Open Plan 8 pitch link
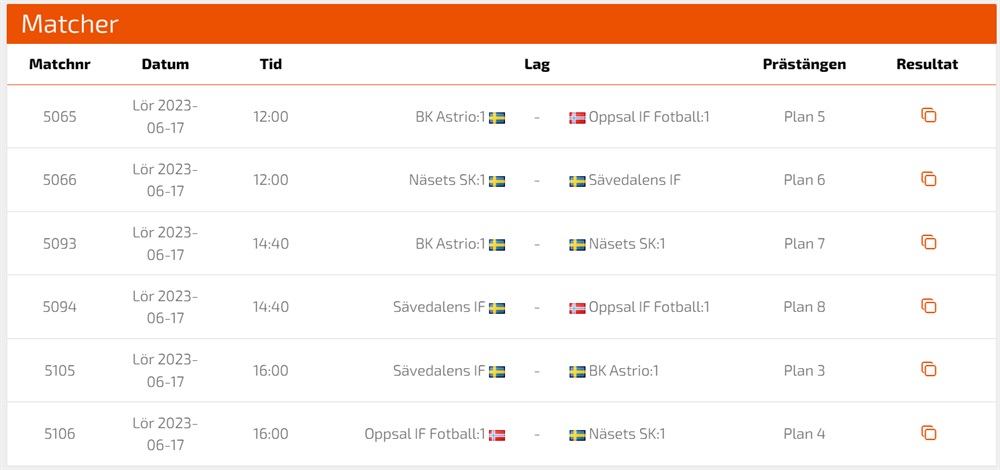The image size is (1000, 470). [804, 307]
